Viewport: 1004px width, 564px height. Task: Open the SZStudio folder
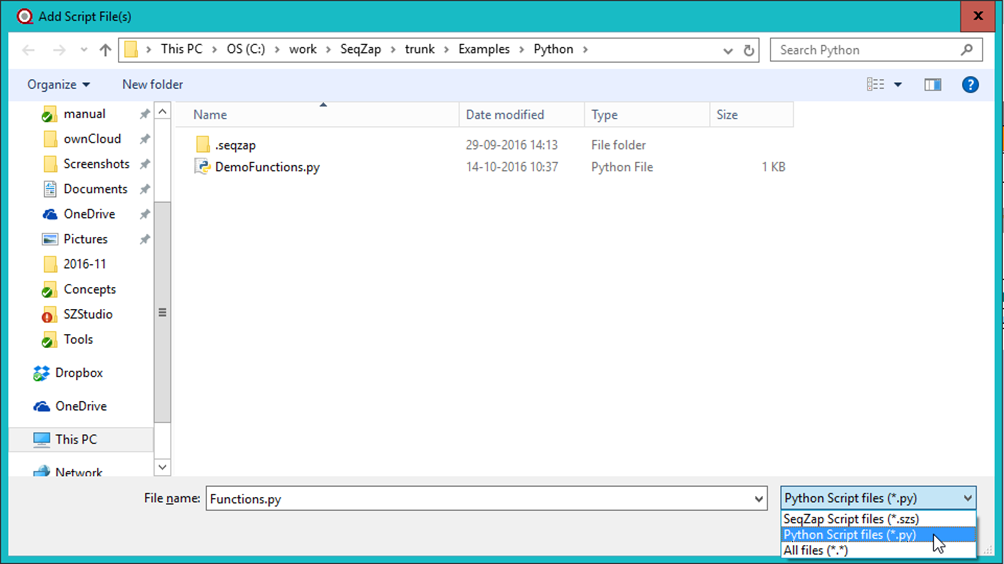pyautogui.click(x=88, y=314)
